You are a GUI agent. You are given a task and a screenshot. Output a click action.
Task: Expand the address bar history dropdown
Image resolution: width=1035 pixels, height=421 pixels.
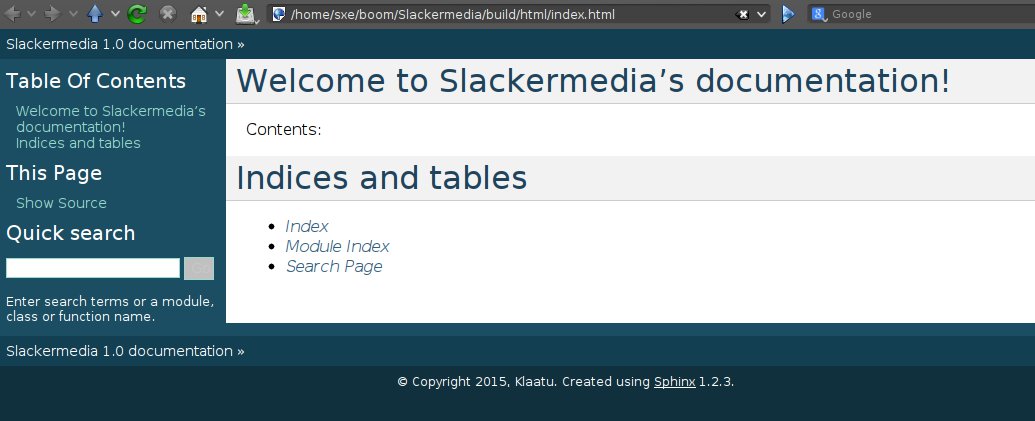pos(762,15)
